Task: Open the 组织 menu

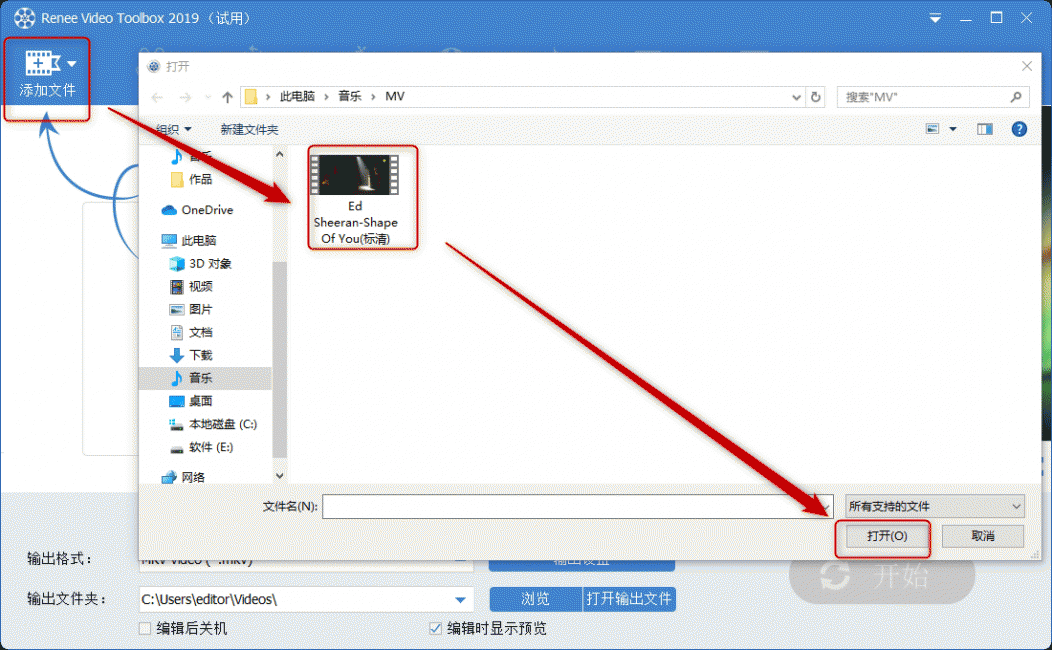Action: [173, 129]
